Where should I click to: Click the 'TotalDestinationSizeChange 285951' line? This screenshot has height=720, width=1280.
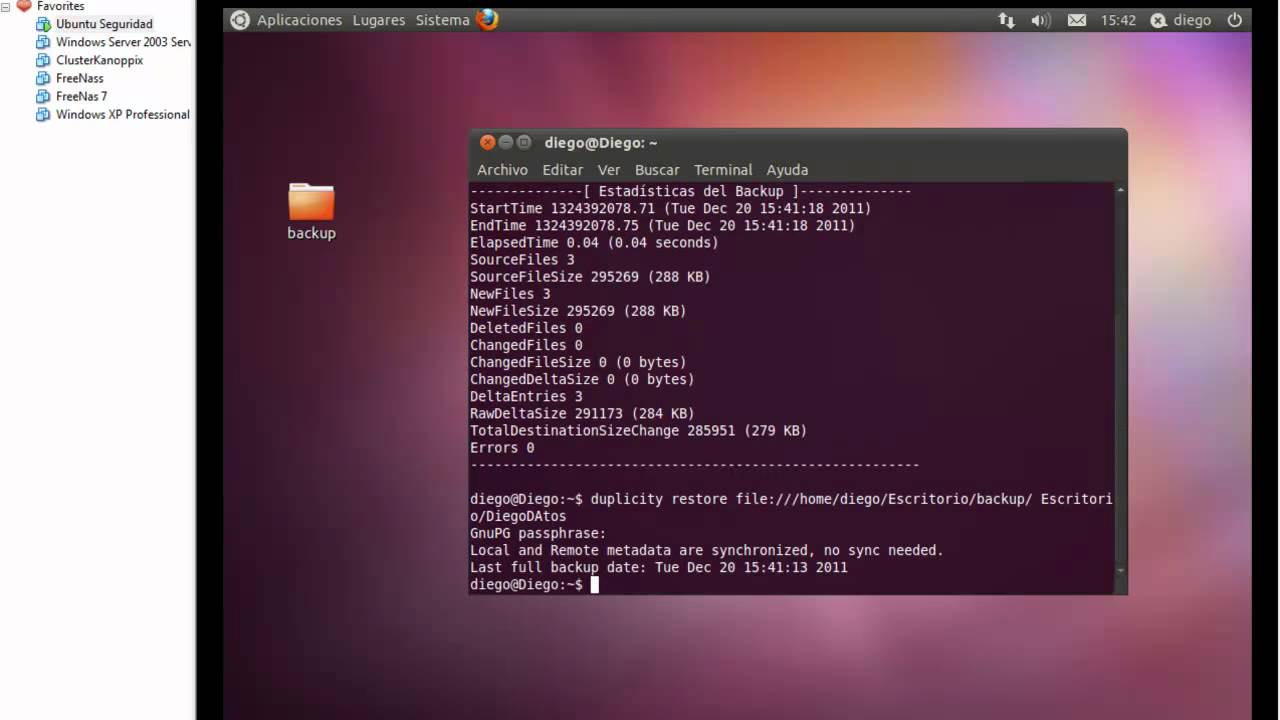[638, 430]
